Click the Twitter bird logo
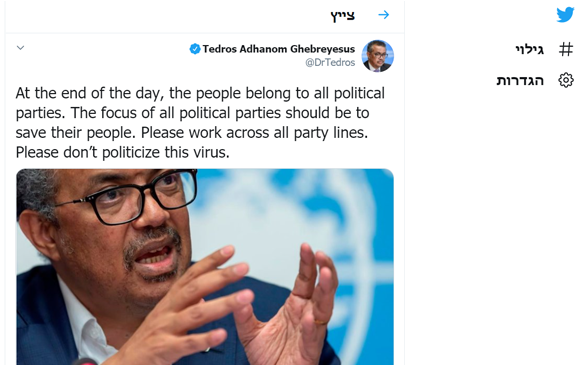Viewport: 580px width, 365px height. [x=565, y=15]
